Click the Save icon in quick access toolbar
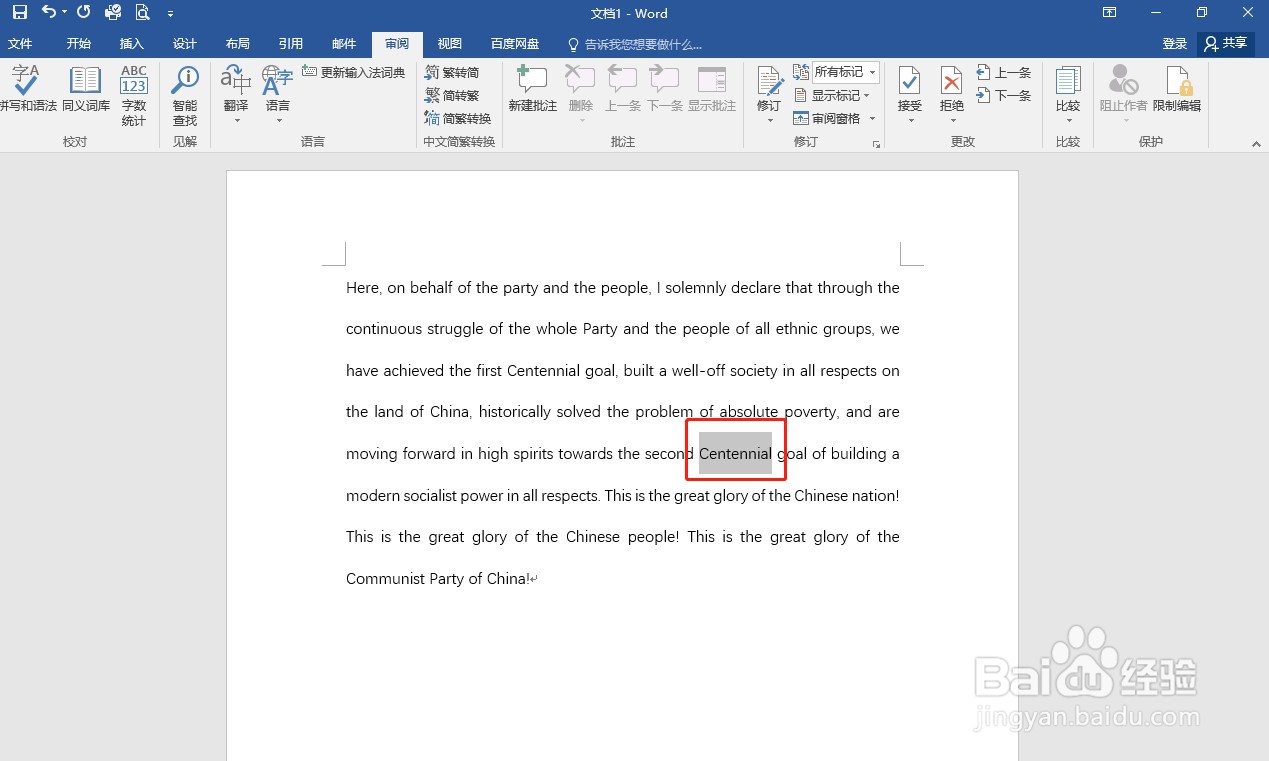Screen dimensions: 1269x761 pyautogui.click(x=20, y=13)
